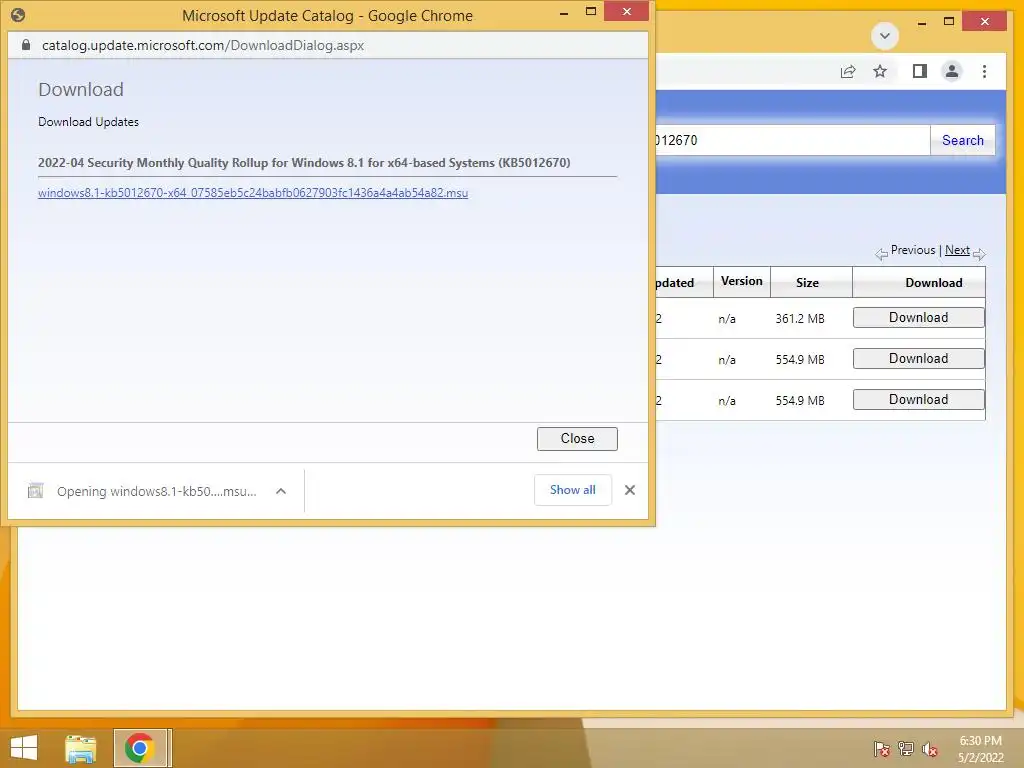Open the windows8.1-kb5012670-x64 .msu download link
The height and width of the screenshot is (768, 1024).
pyautogui.click(x=253, y=193)
